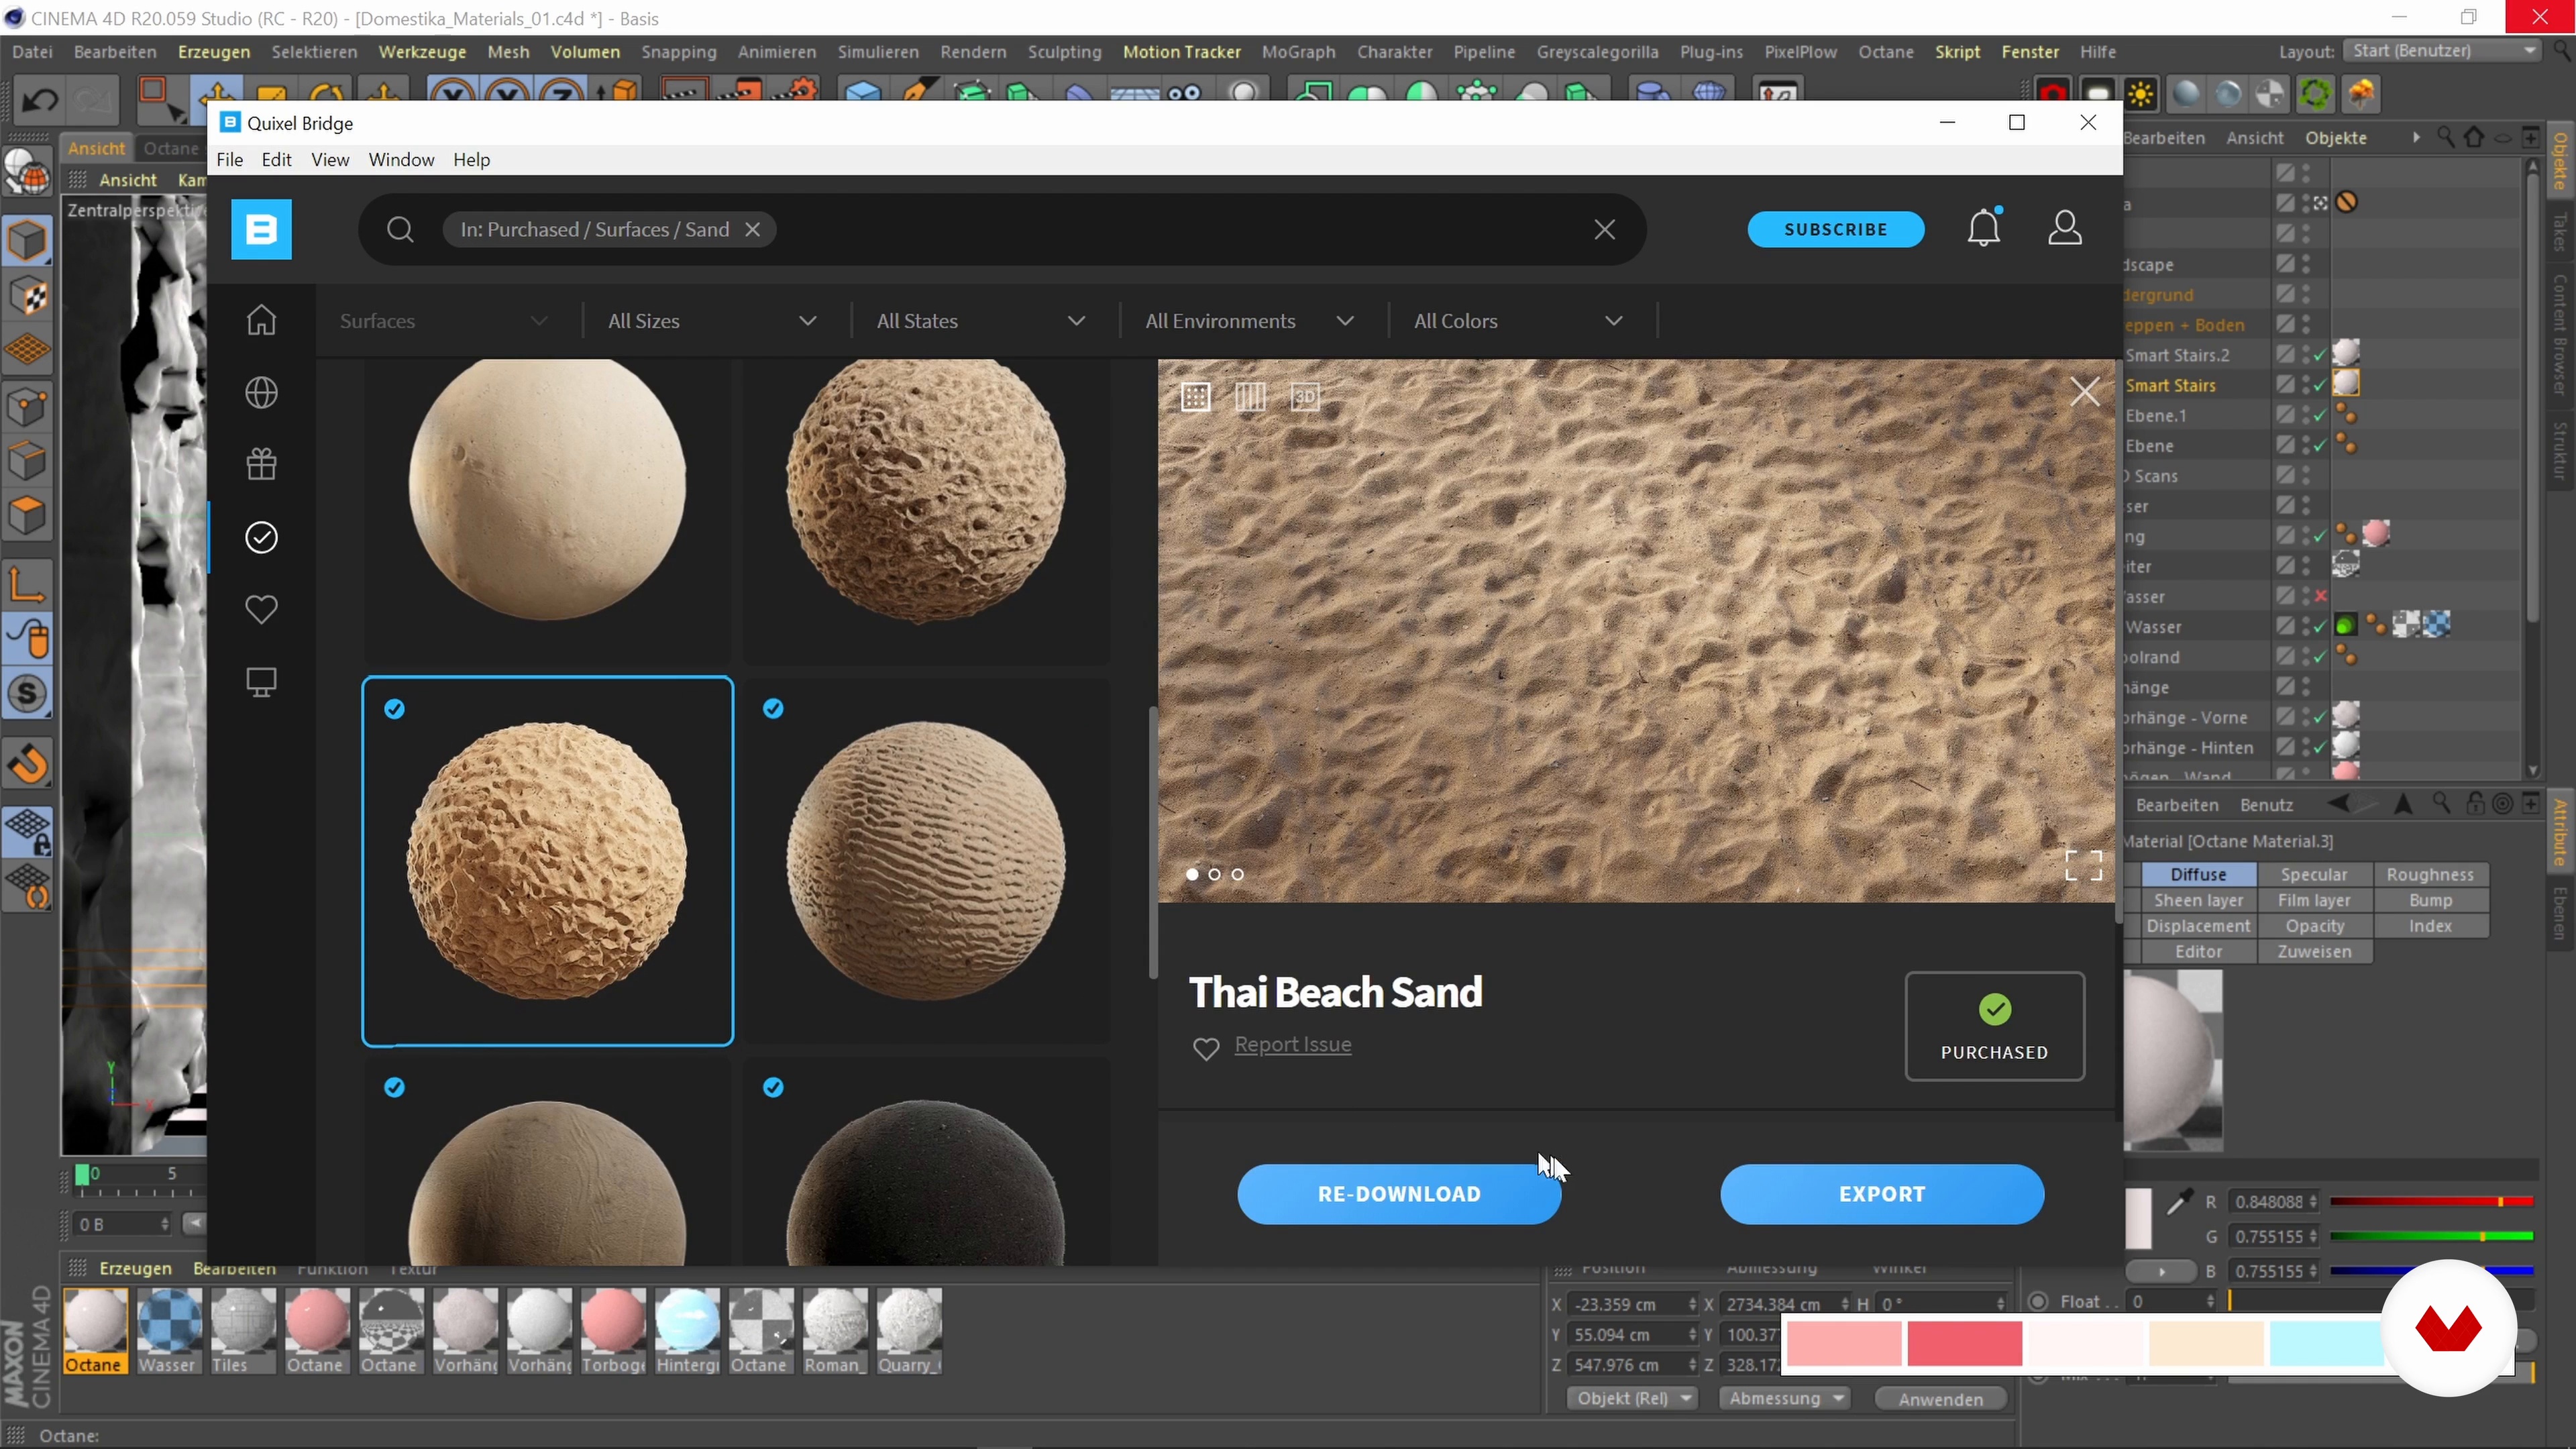Viewport: 2576px width, 1449px height.
Task: Toggle the green check on Ebene row
Action: [2320, 445]
